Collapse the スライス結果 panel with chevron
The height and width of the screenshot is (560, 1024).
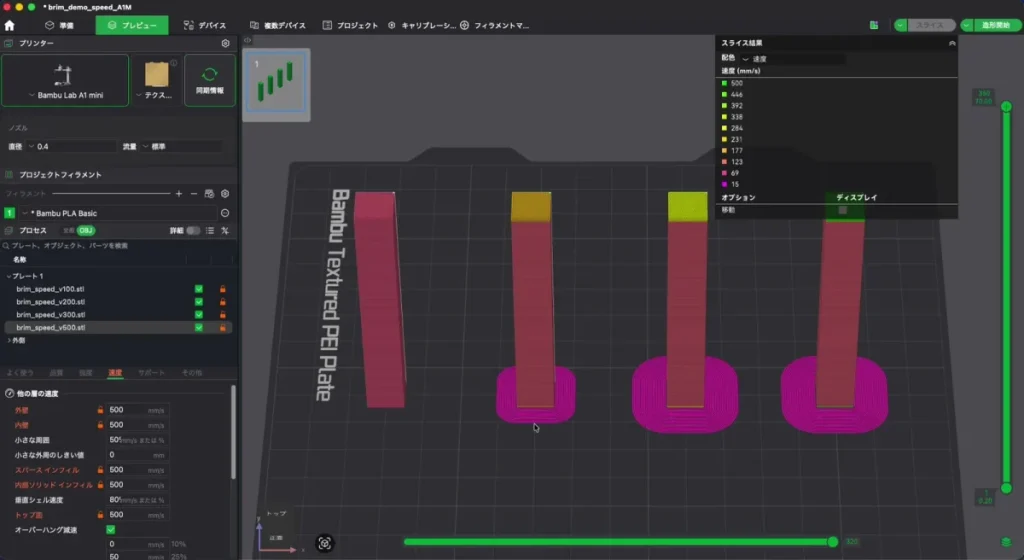pos(952,43)
